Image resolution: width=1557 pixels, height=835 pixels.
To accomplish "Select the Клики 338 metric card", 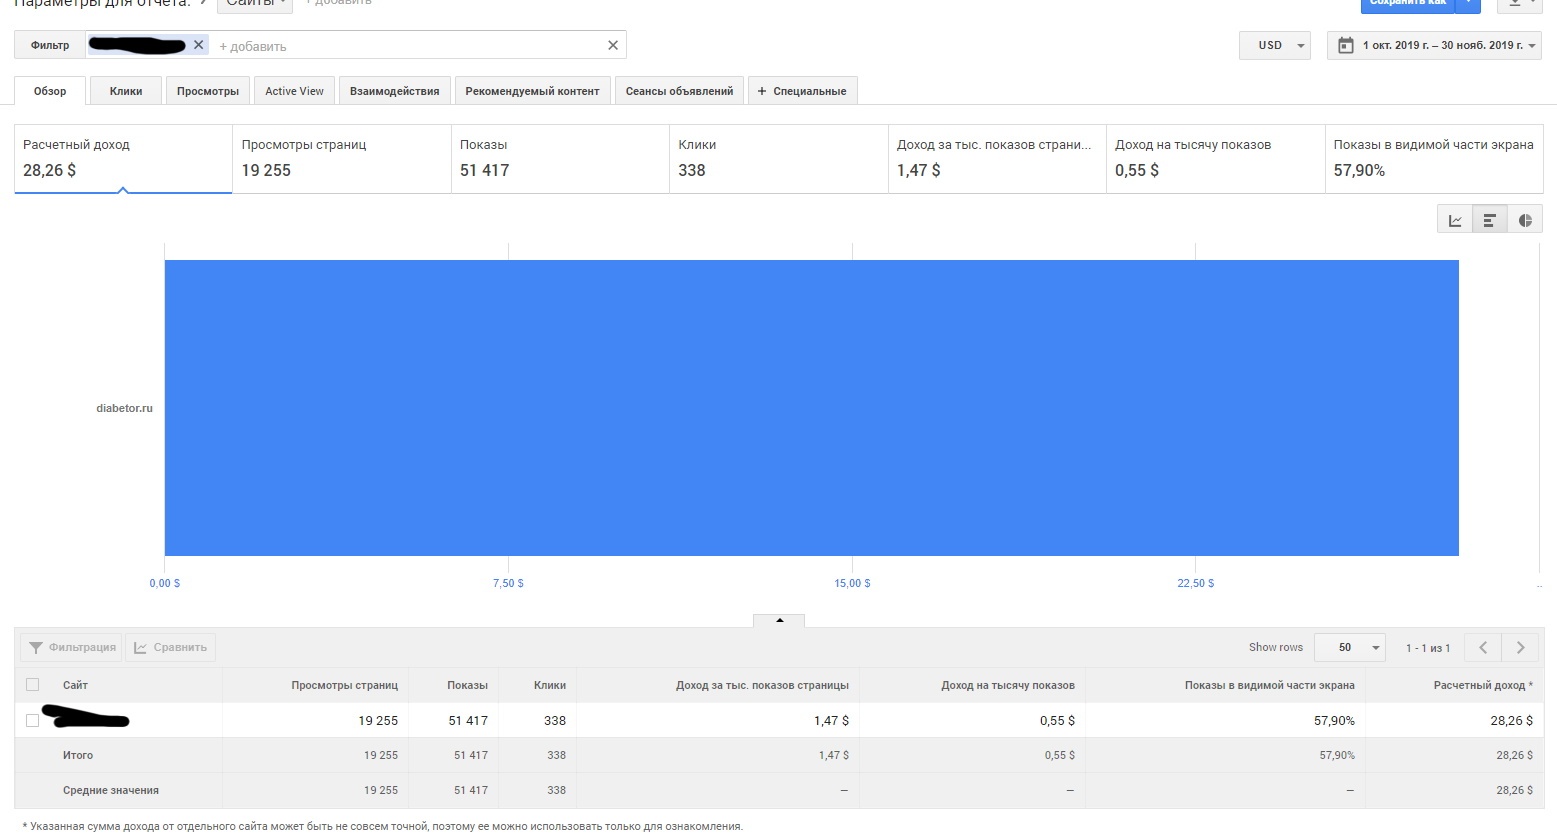I will click(779, 158).
